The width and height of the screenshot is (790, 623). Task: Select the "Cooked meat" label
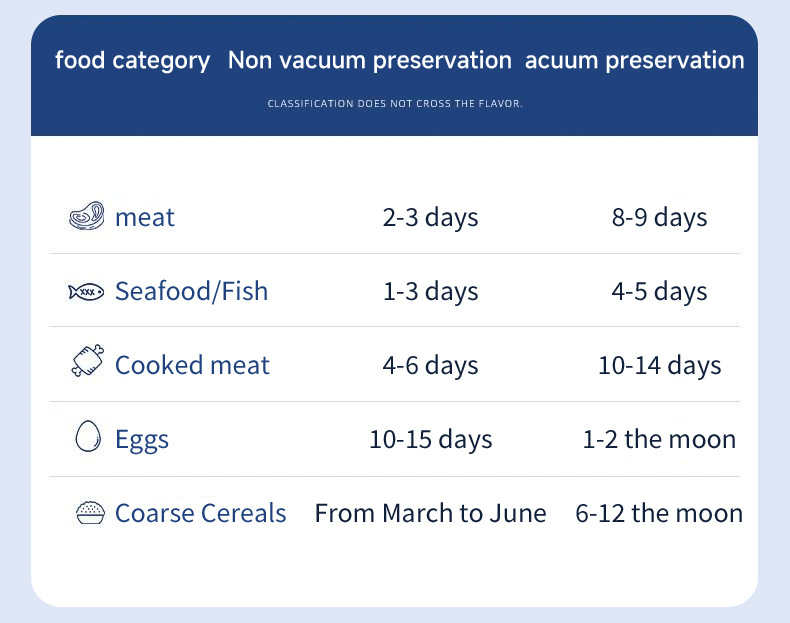(192, 365)
